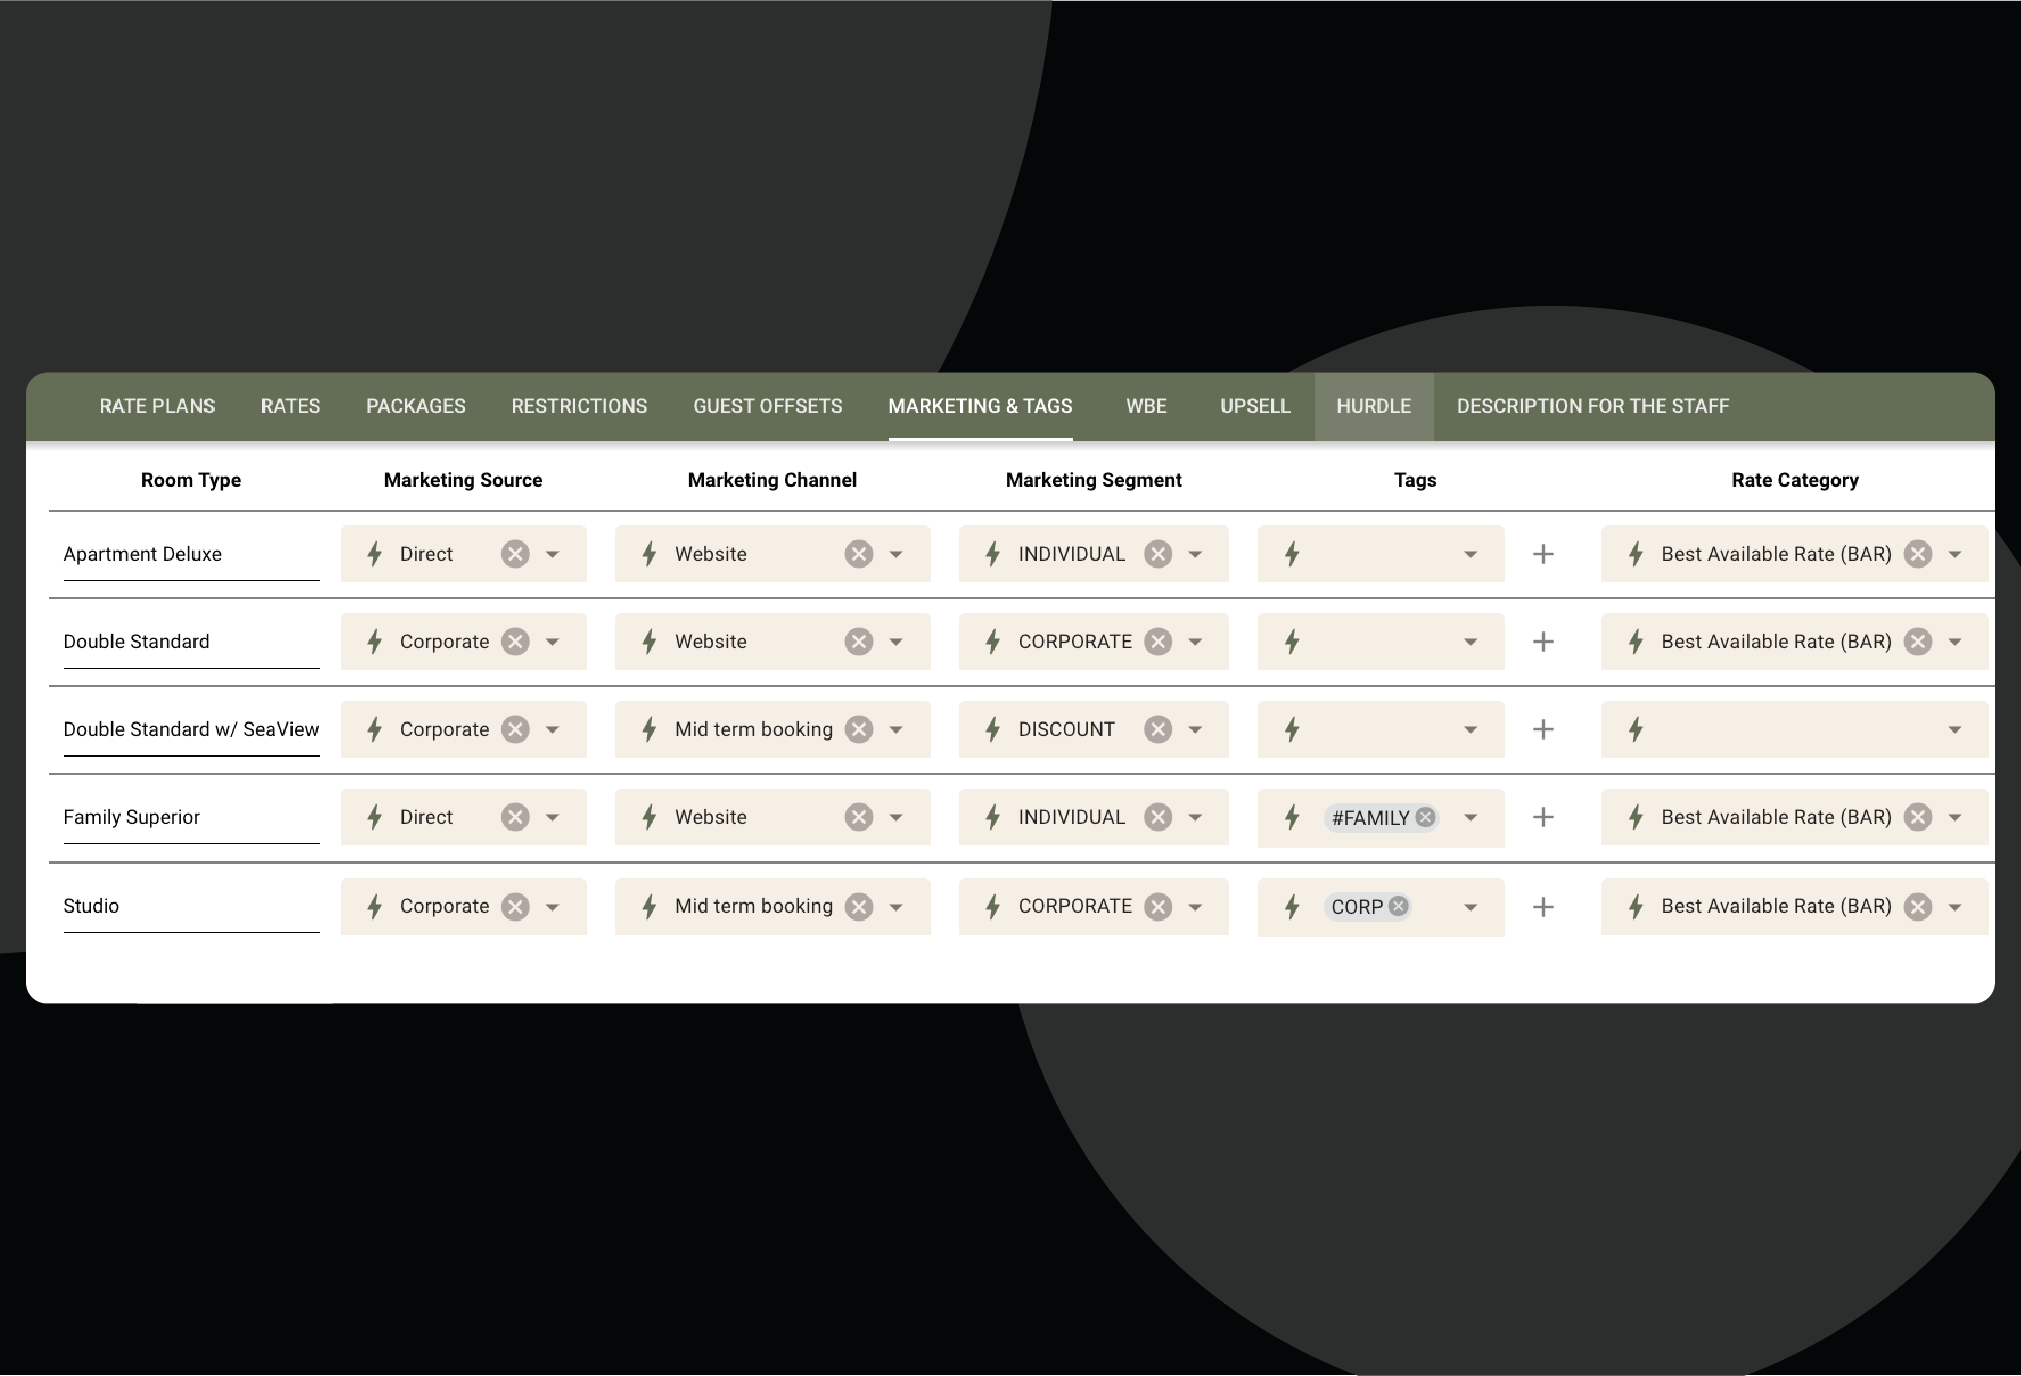Clear Studio's Best Available Rate category
This screenshot has width=2021, height=1376.
point(1918,907)
